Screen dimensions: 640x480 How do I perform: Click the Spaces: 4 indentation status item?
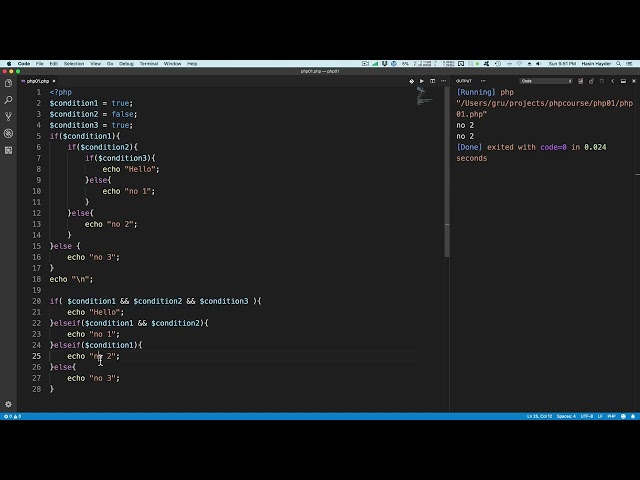tap(566, 416)
